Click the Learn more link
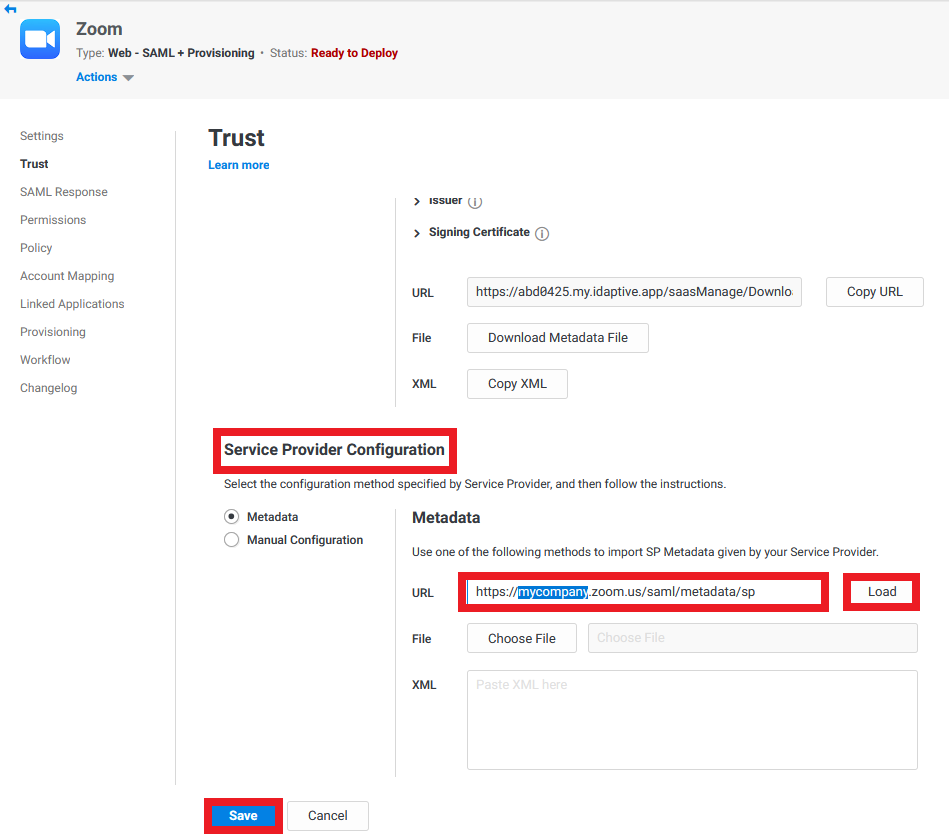949x838 pixels. click(238, 165)
